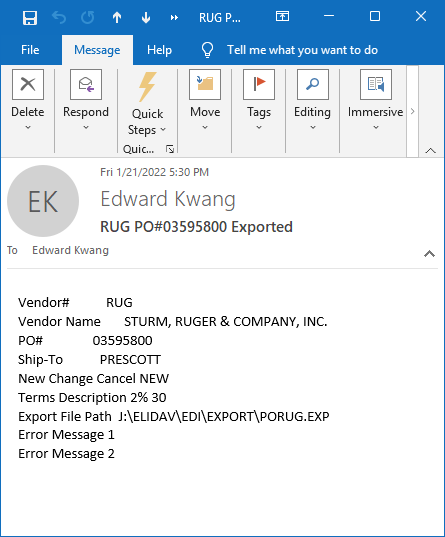
Task: Click the Tags flag icon
Action: point(259,84)
